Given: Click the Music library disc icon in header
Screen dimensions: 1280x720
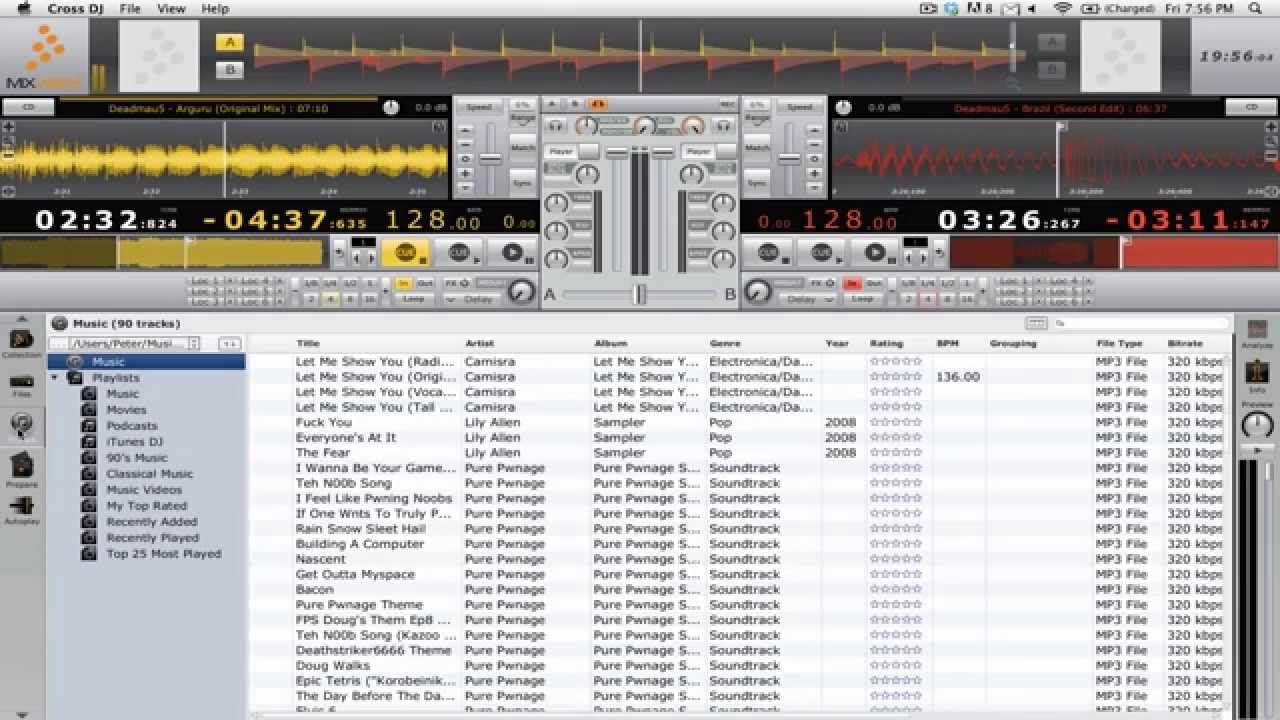Looking at the screenshot, I should (60, 324).
